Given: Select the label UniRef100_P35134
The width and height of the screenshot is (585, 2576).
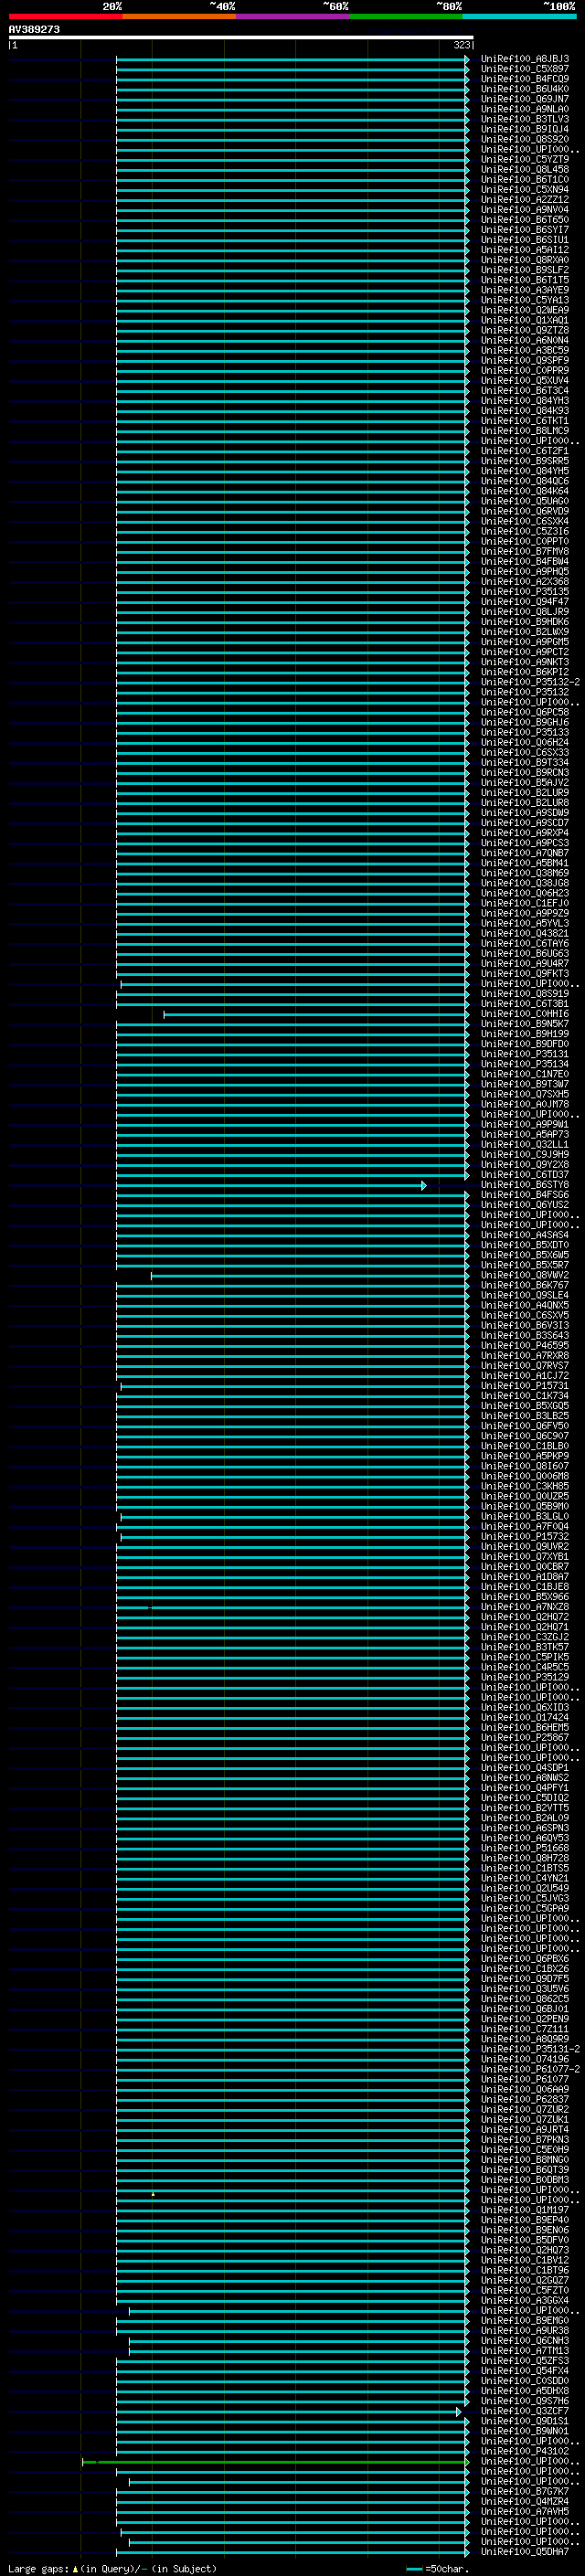Looking at the screenshot, I should (525, 1065).
